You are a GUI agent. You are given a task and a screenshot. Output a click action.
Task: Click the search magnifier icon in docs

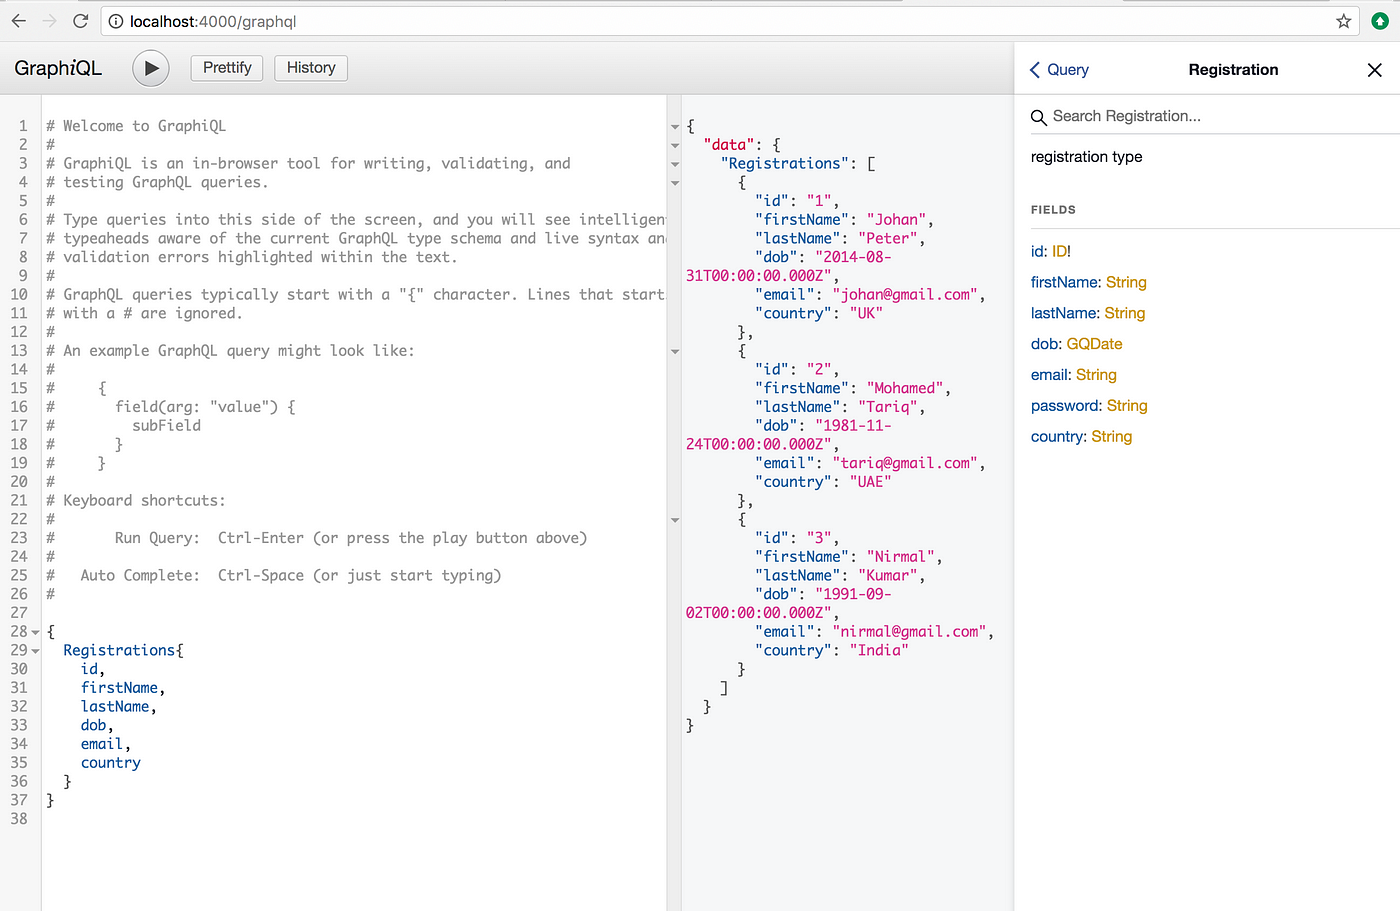1039,117
